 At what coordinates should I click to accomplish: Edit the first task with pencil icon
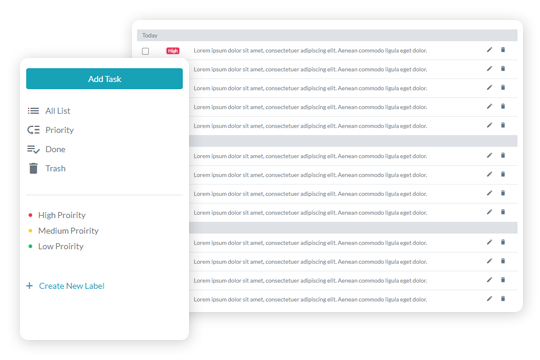pyautogui.click(x=489, y=50)
